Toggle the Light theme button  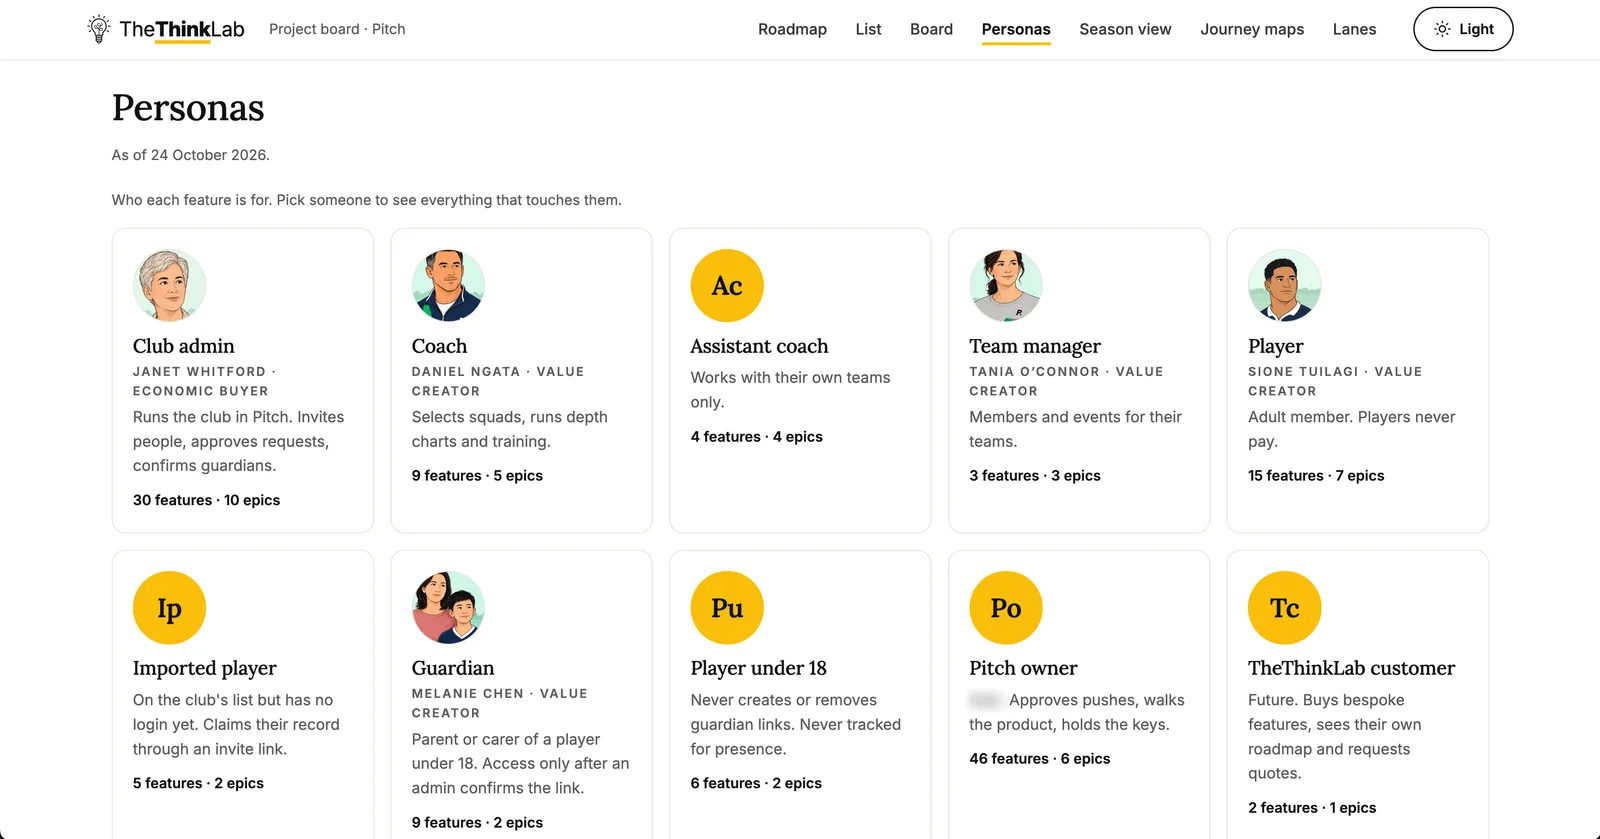click(1463, 29)
